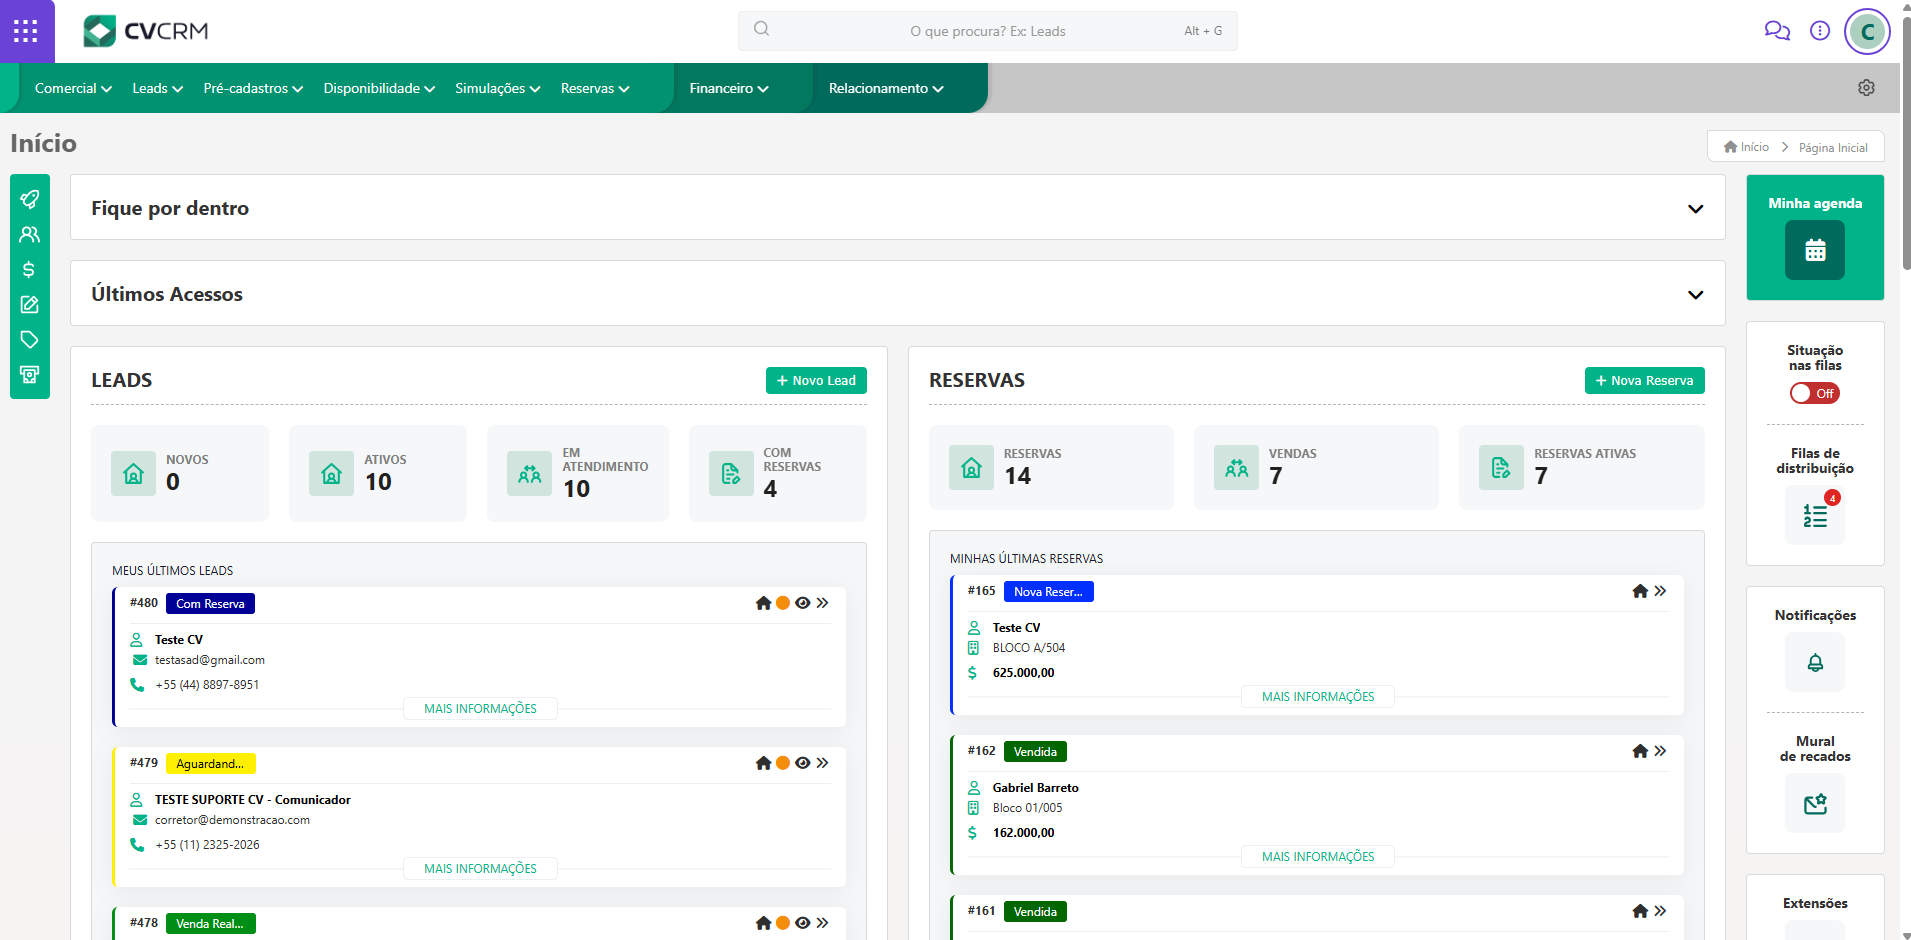This screenshot has width=1911, height=940.
Task: Click the Aguardand... status badge
Action: click(x=210, y=763)
